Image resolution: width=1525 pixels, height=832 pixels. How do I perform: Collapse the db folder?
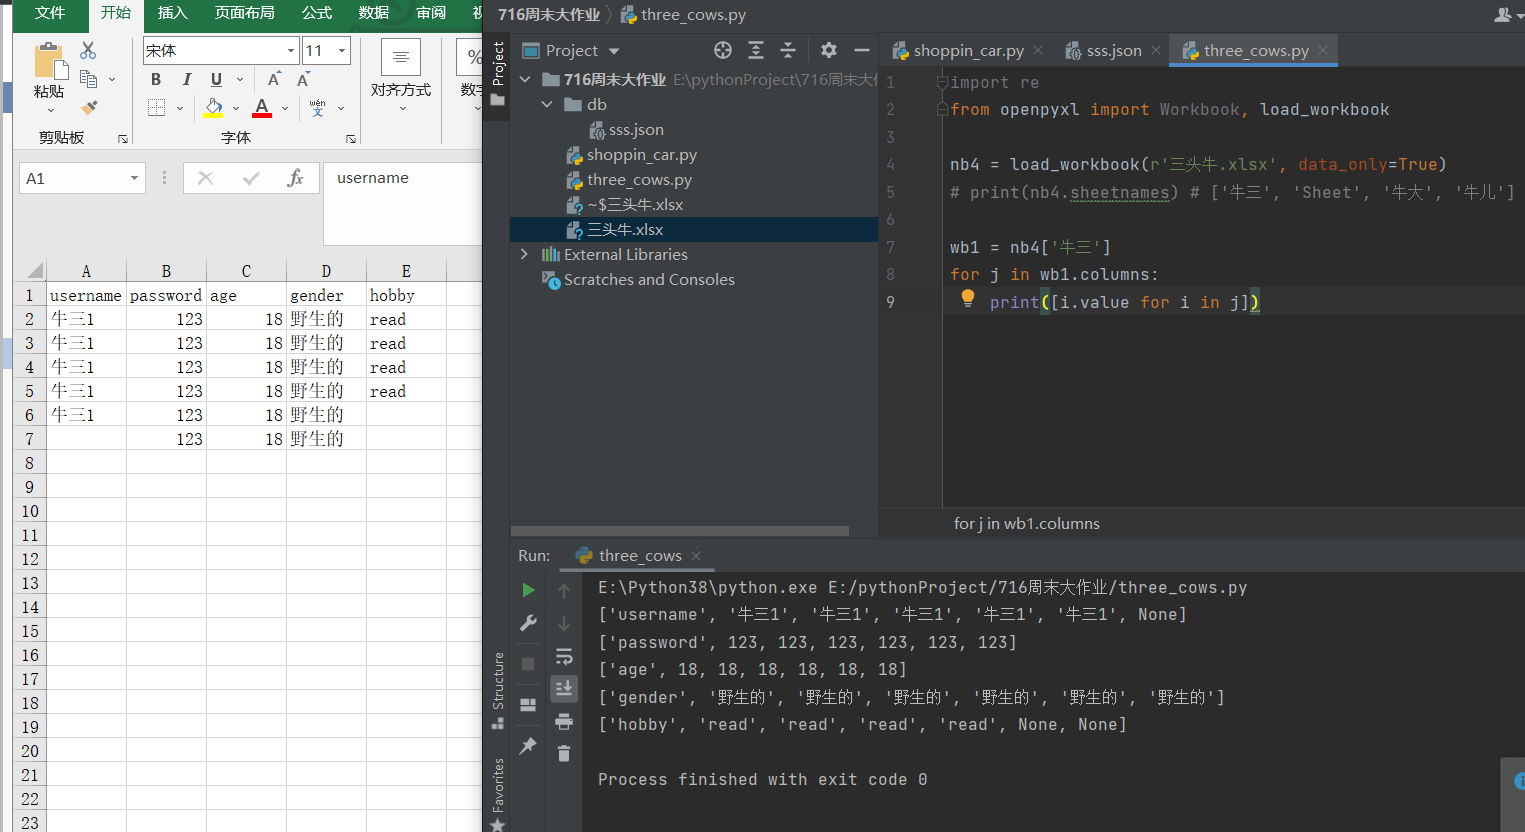[x=547, y=104]
